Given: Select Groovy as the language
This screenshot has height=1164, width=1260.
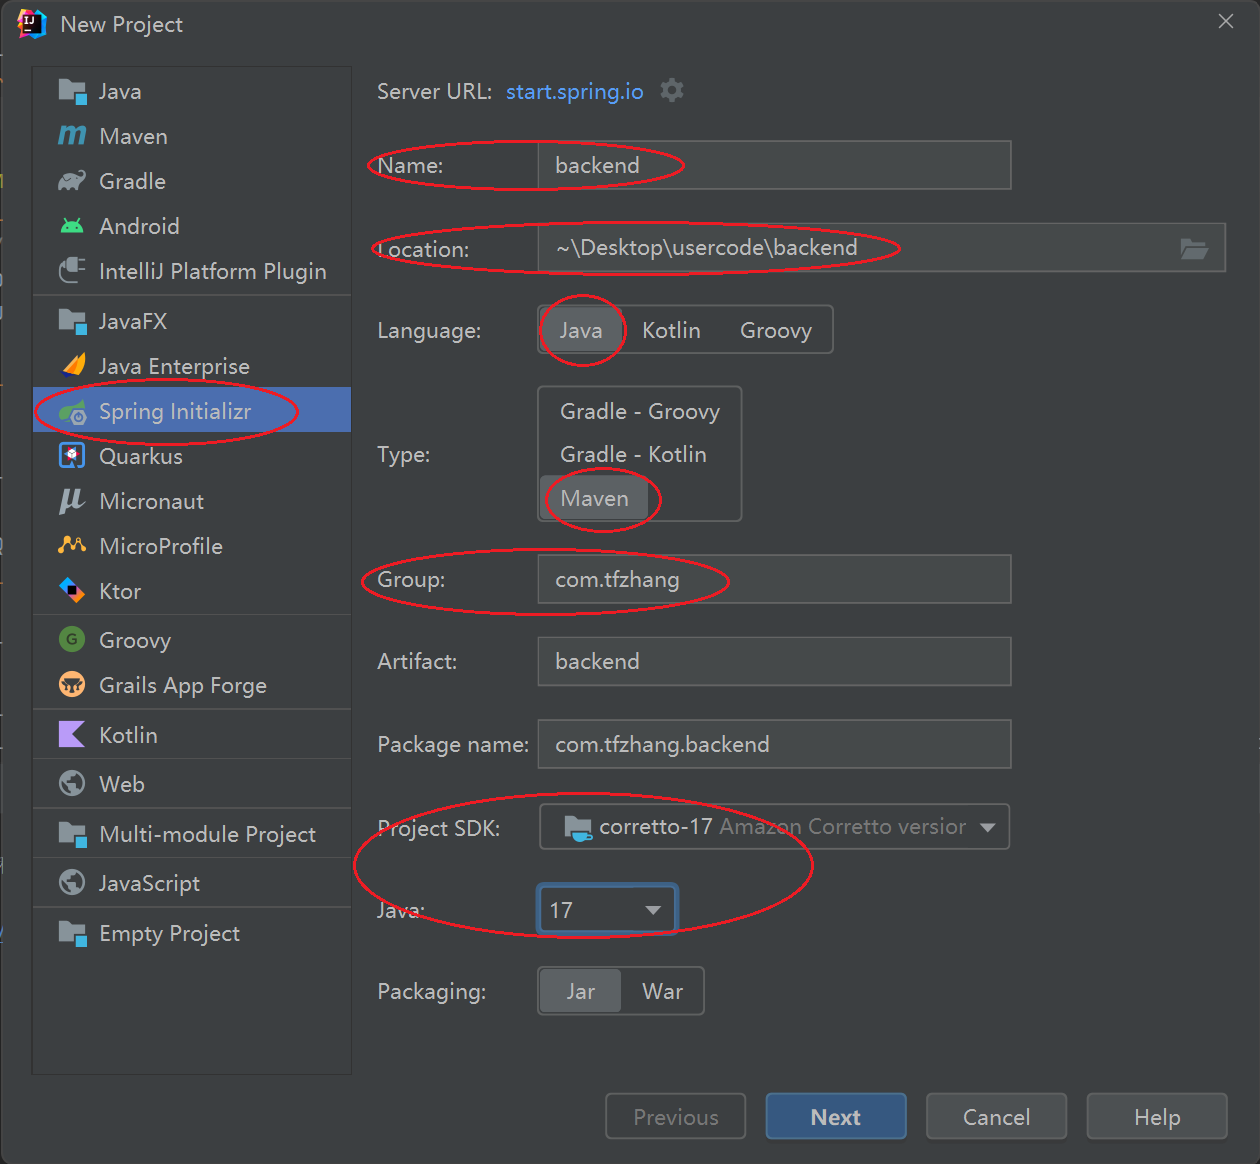Looking at the screenshot, I should coord(776,330).
